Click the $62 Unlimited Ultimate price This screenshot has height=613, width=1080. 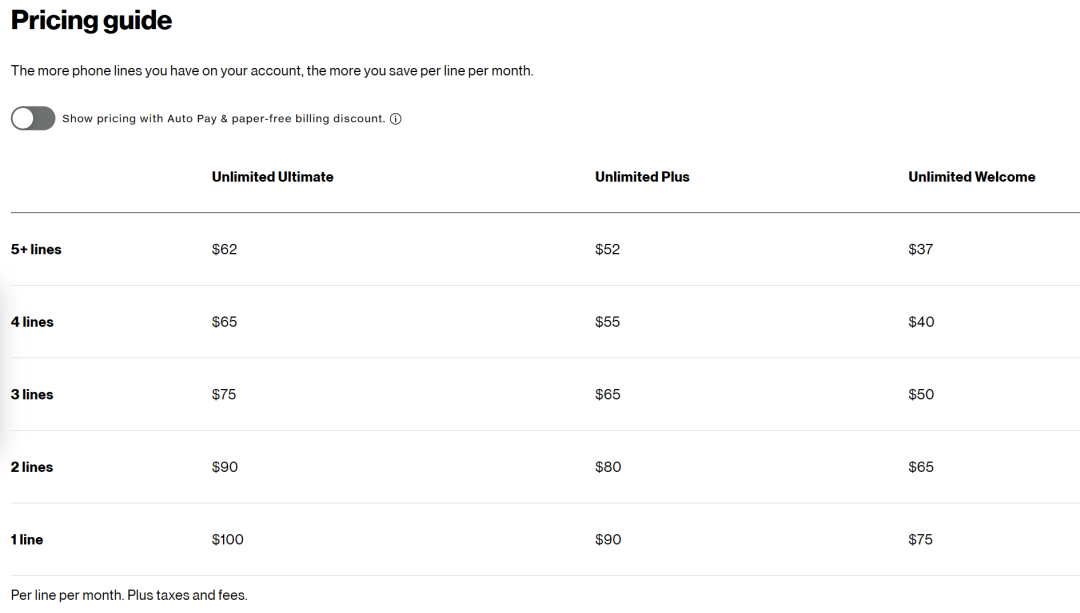coord(225,249)
